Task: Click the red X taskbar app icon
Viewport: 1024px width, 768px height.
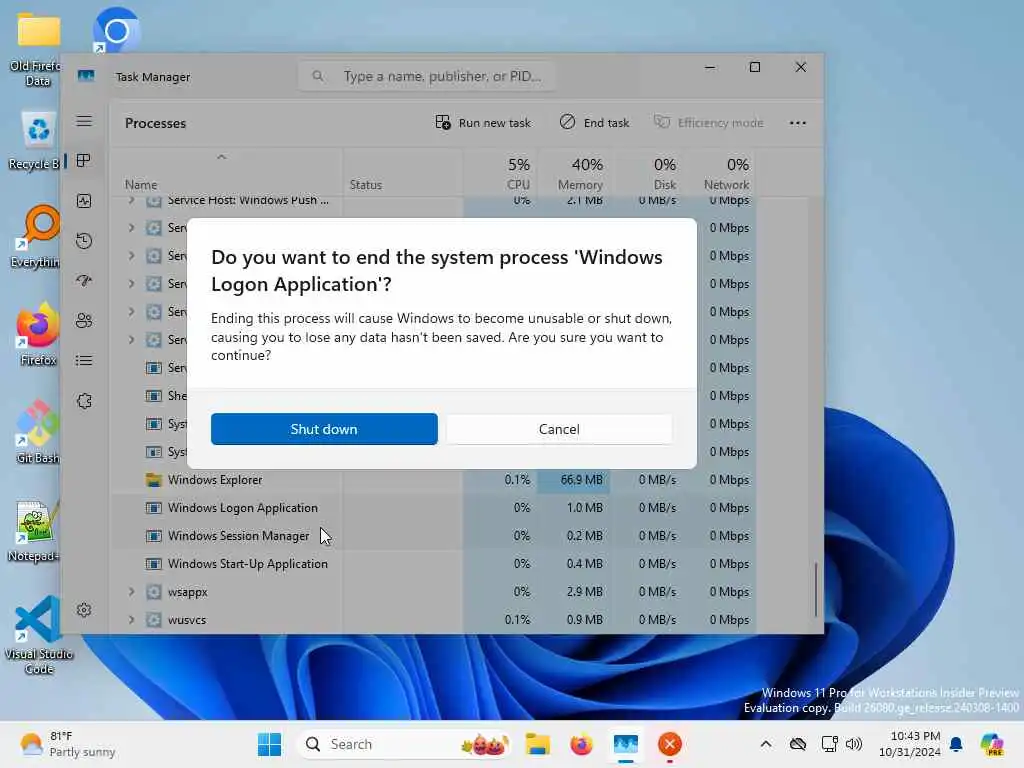Action: click(669, 744)
